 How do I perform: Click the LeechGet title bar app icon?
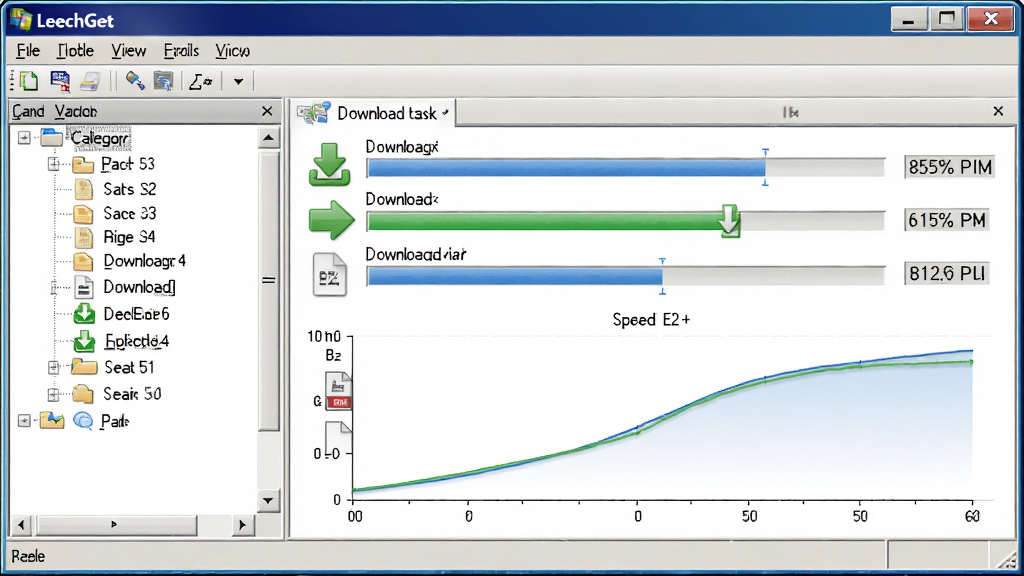click(20, 20)
